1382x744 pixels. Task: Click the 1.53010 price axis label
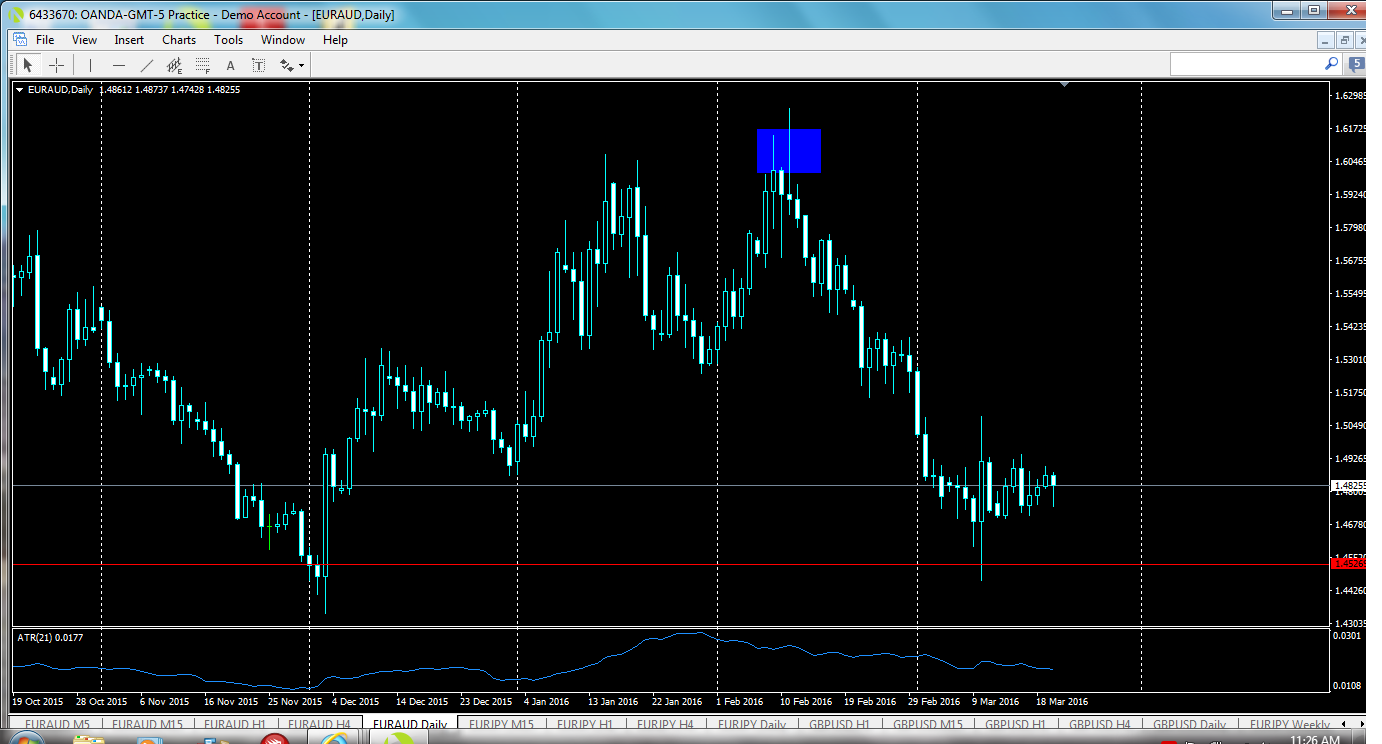click(1350, 359)
